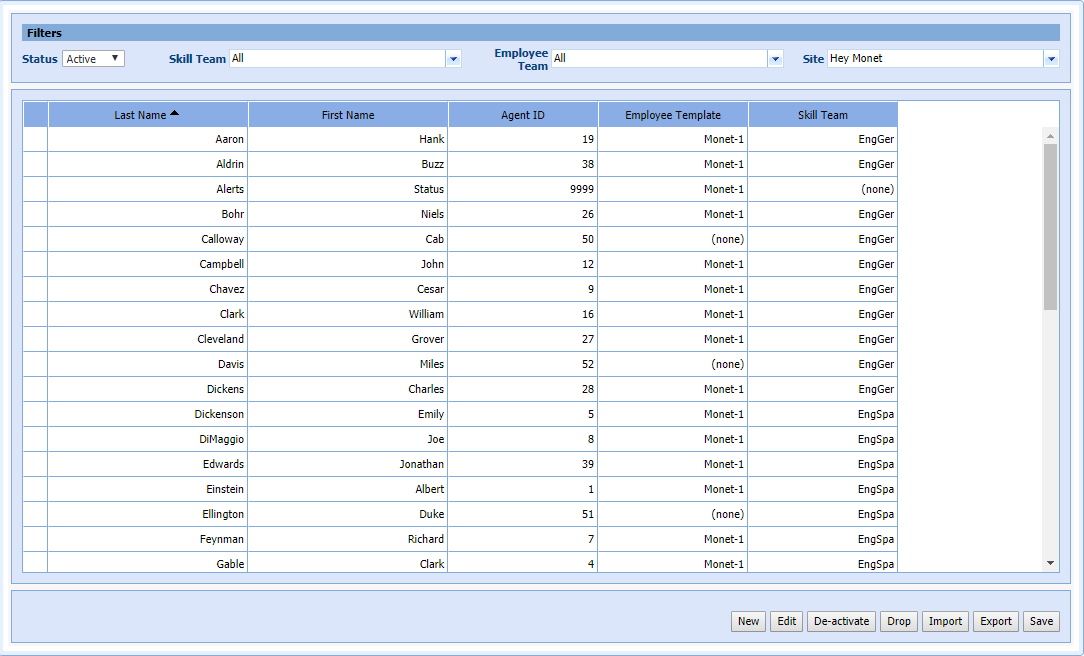The width and height of the screenshot is (1084, 656).
Task: Click the De-activate button
Action: [x=841, y=621]
